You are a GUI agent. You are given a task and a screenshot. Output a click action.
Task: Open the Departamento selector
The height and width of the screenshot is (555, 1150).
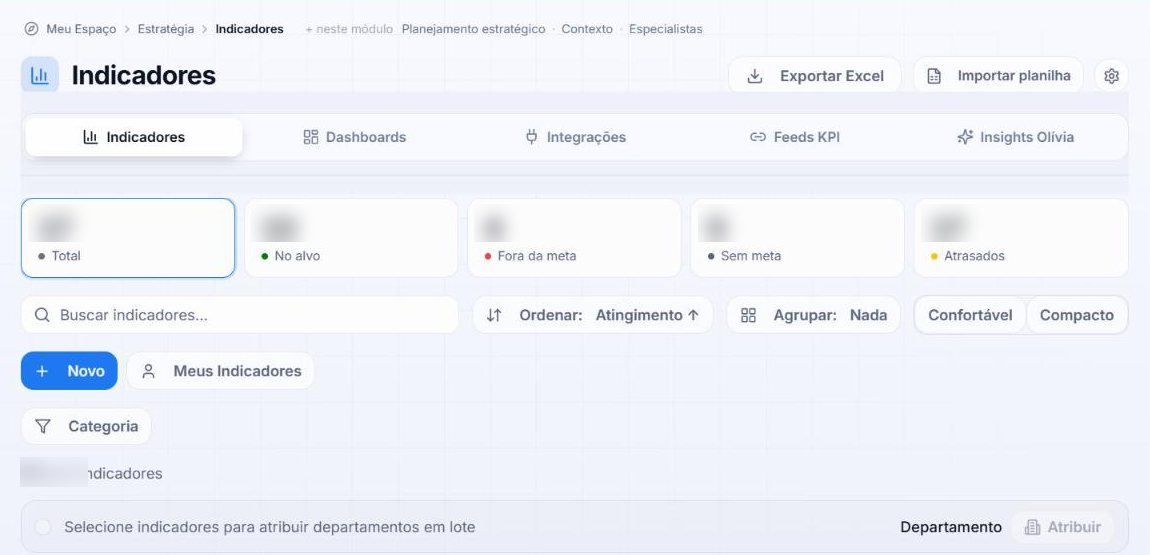[951, 527]
